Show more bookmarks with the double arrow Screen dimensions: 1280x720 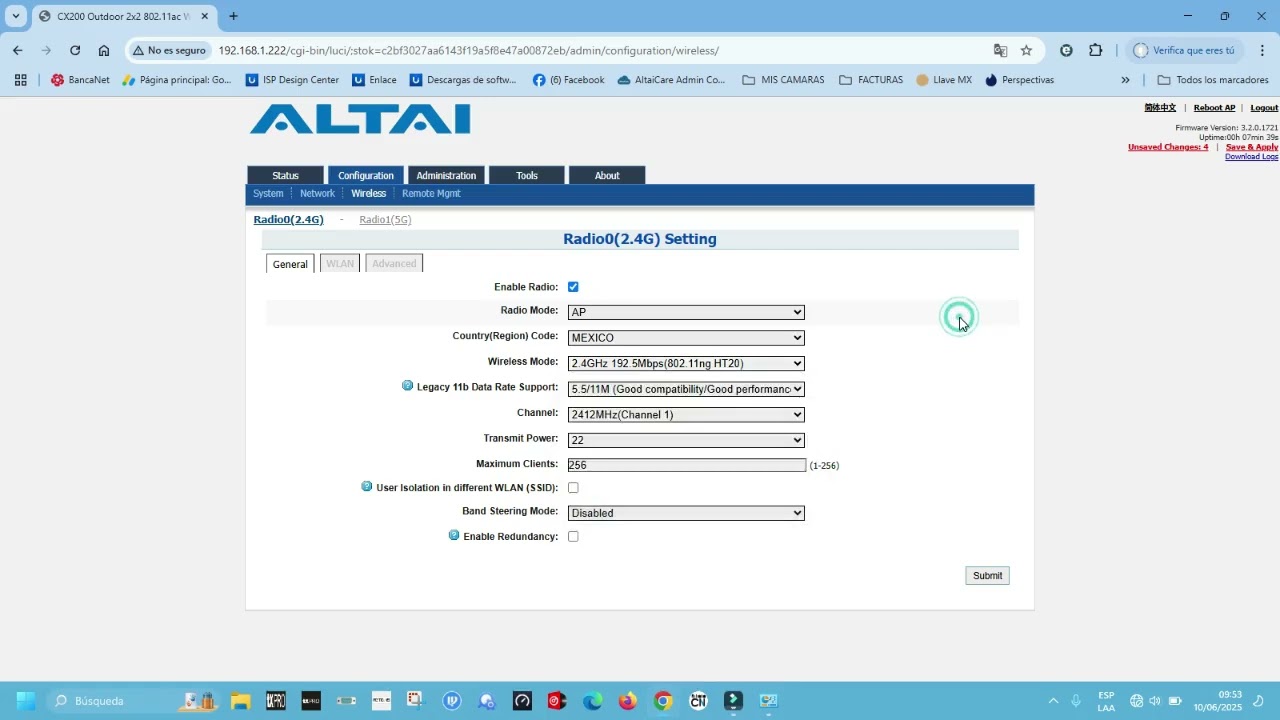tap(1125, 80)
